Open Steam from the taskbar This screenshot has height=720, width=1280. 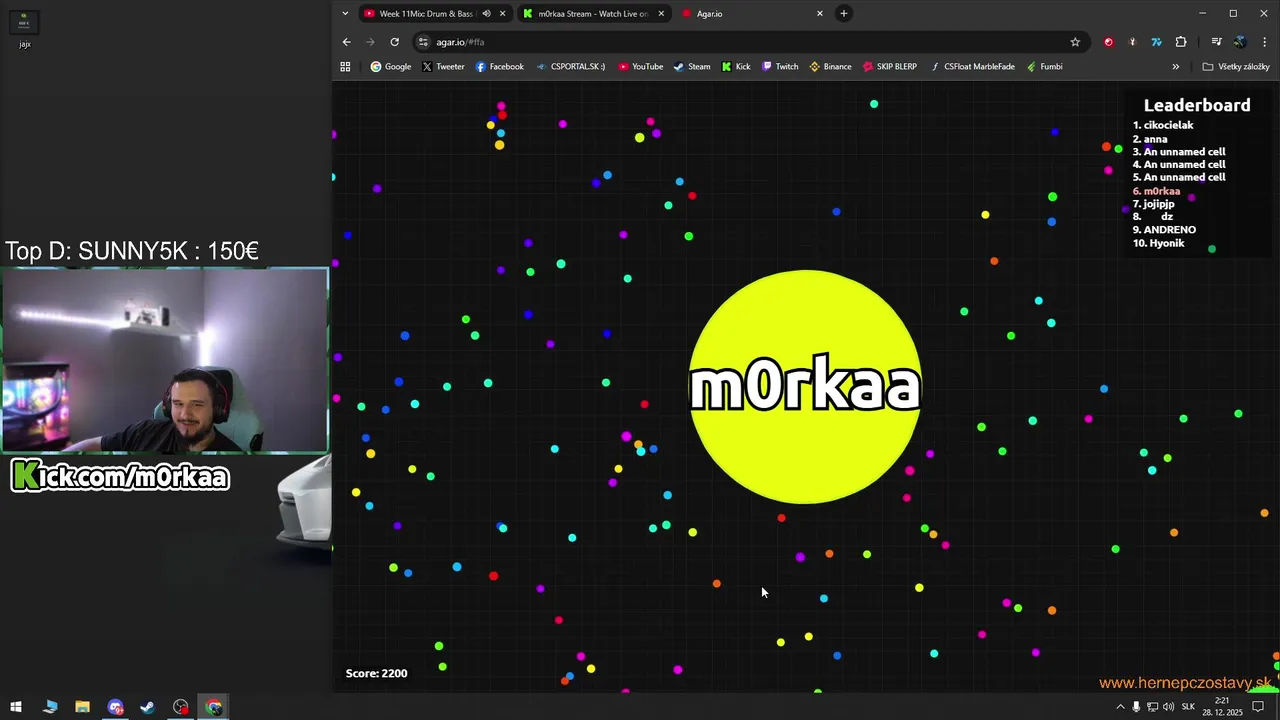point(147,707)
